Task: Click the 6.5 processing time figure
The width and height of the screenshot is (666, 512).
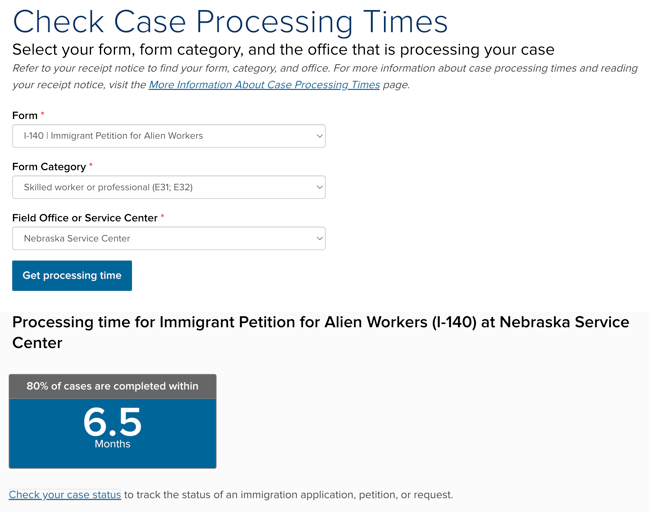Action: (x=112, y=422)
